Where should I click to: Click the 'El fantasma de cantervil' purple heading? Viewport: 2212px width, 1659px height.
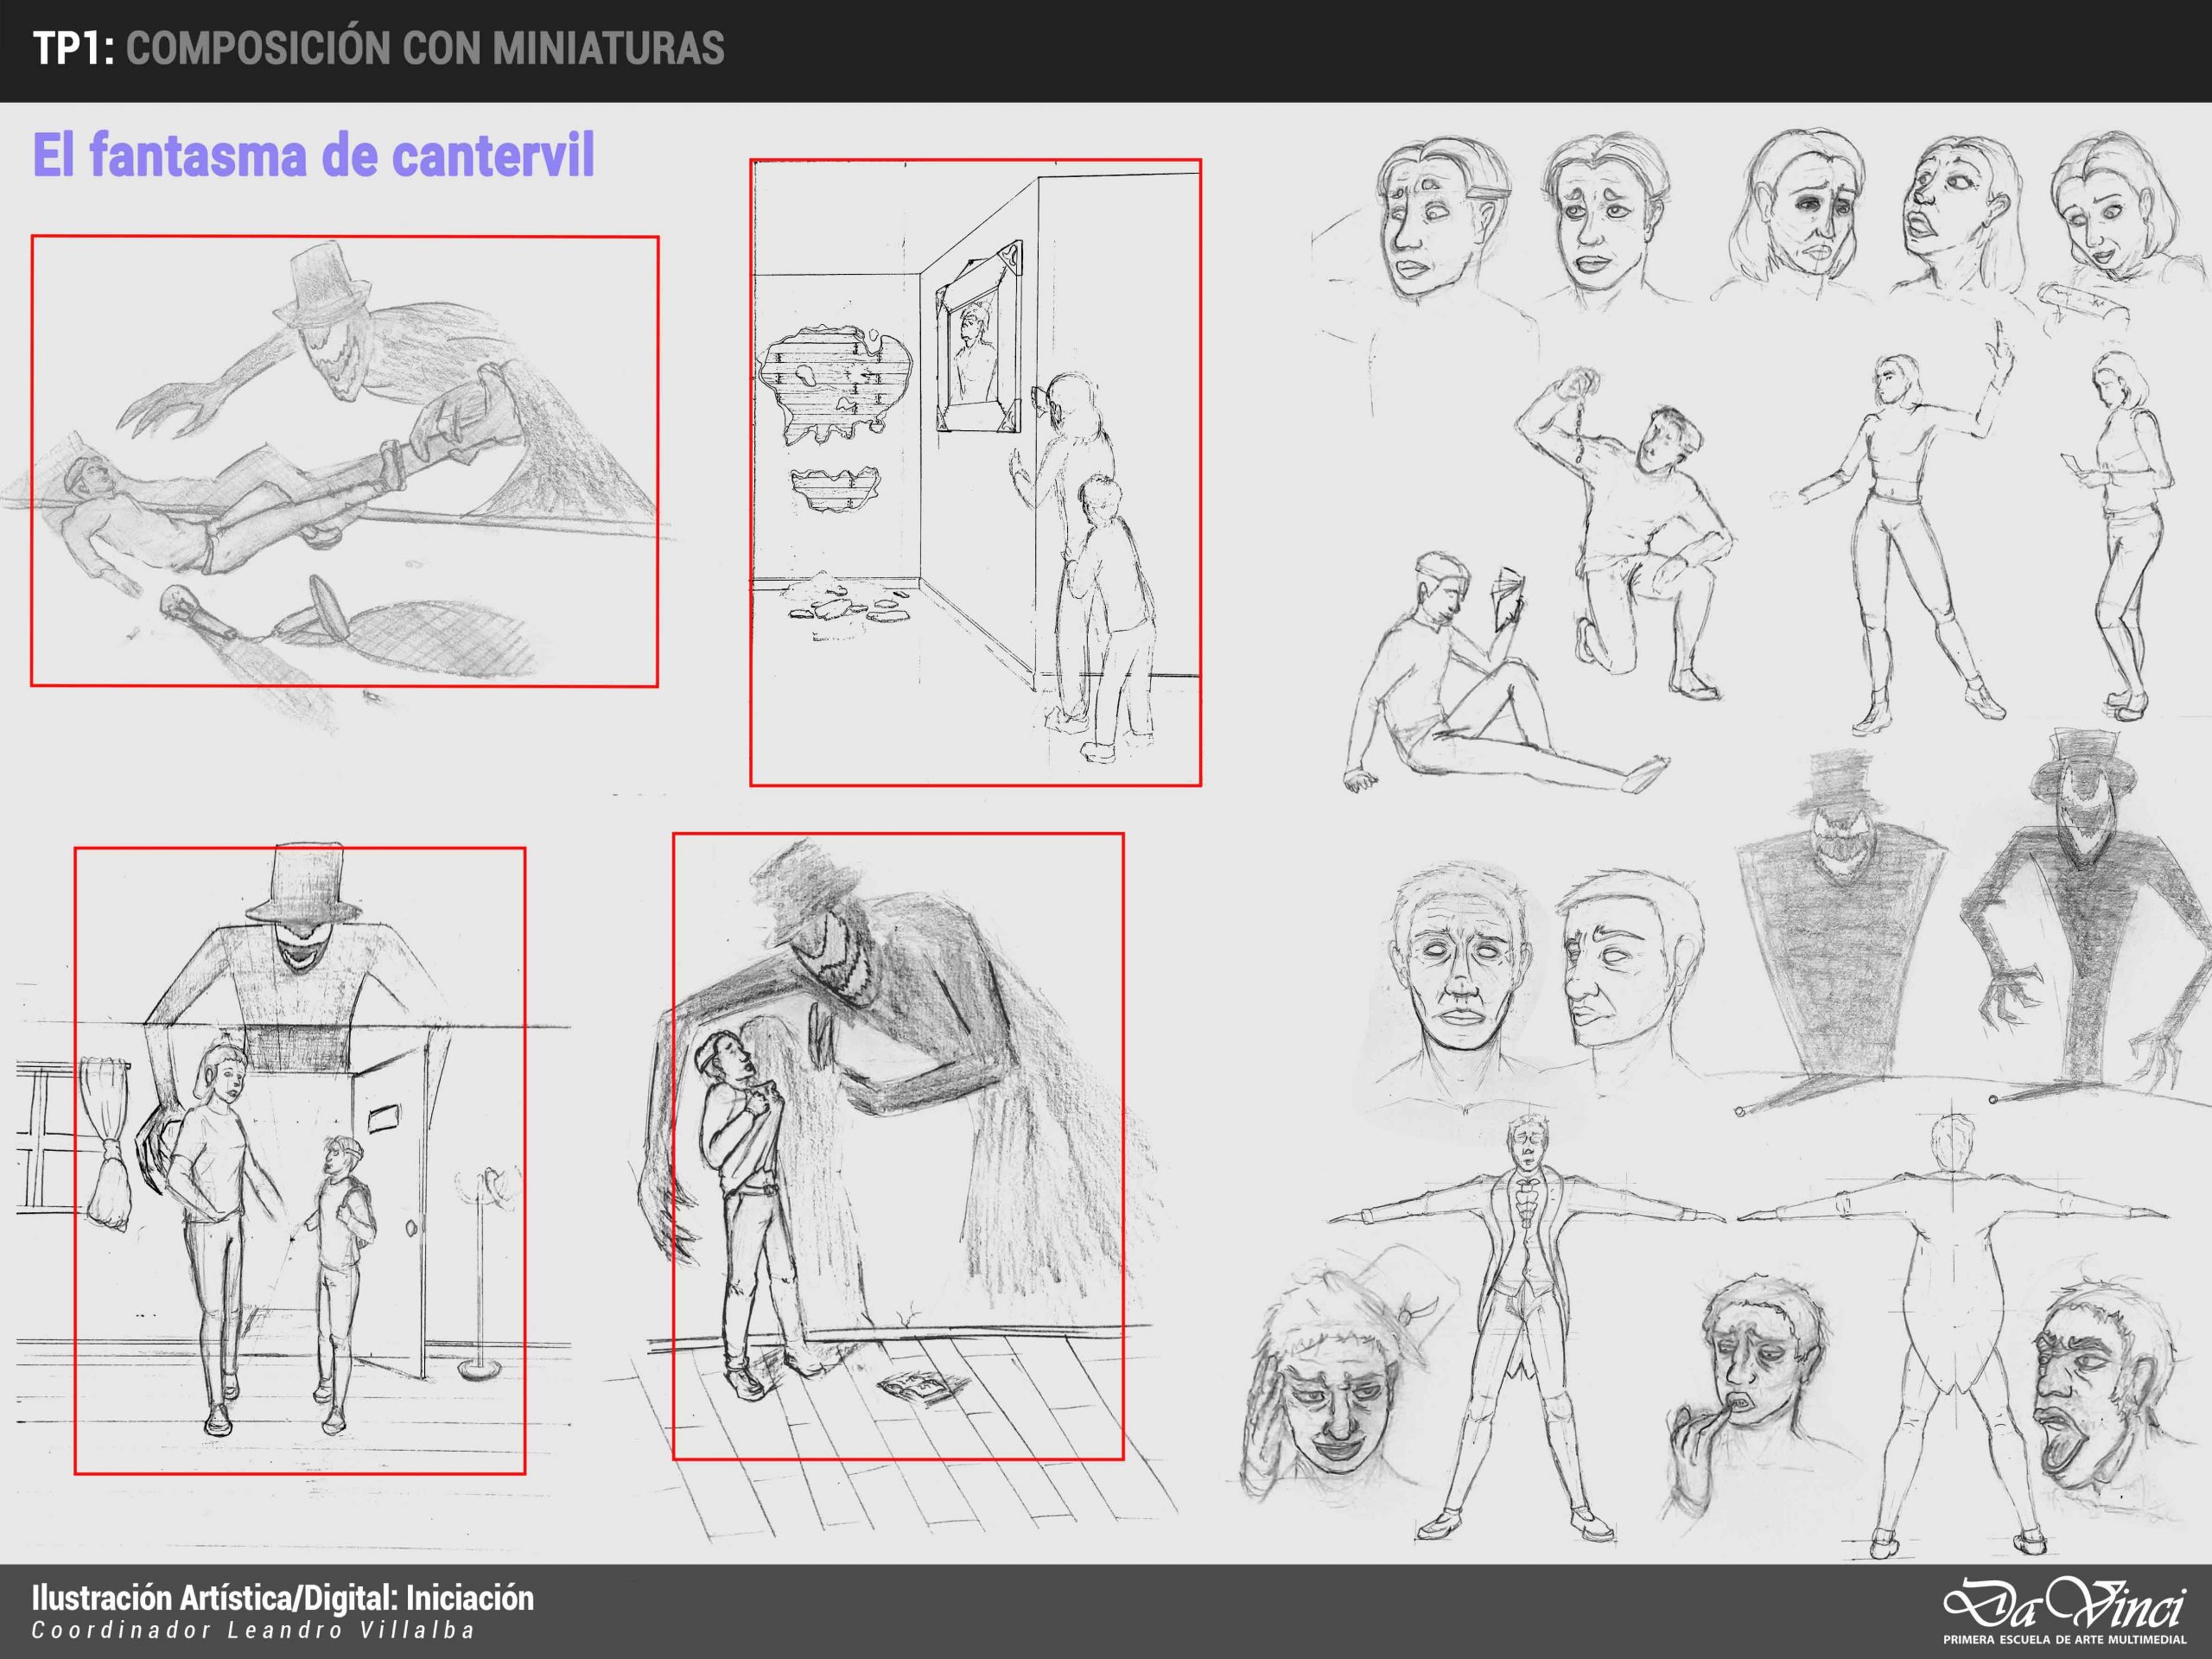point(314,156)
